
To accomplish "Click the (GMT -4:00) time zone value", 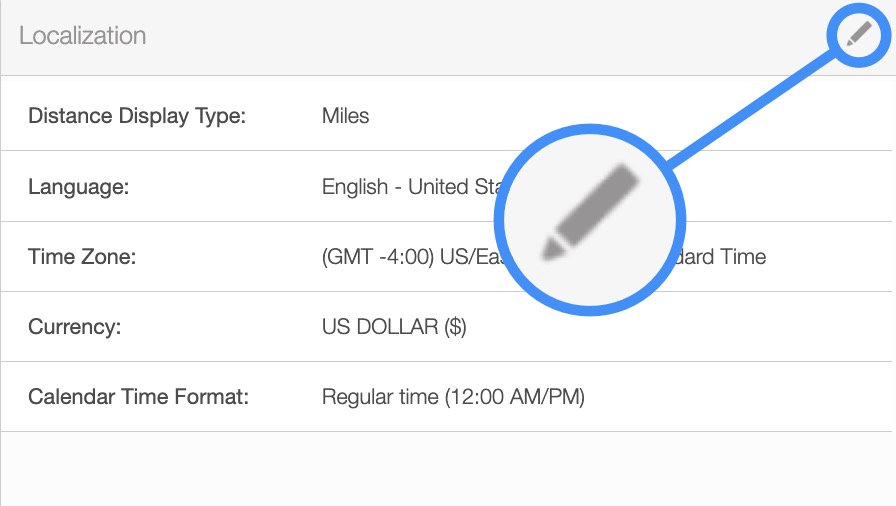I will 400,257.
